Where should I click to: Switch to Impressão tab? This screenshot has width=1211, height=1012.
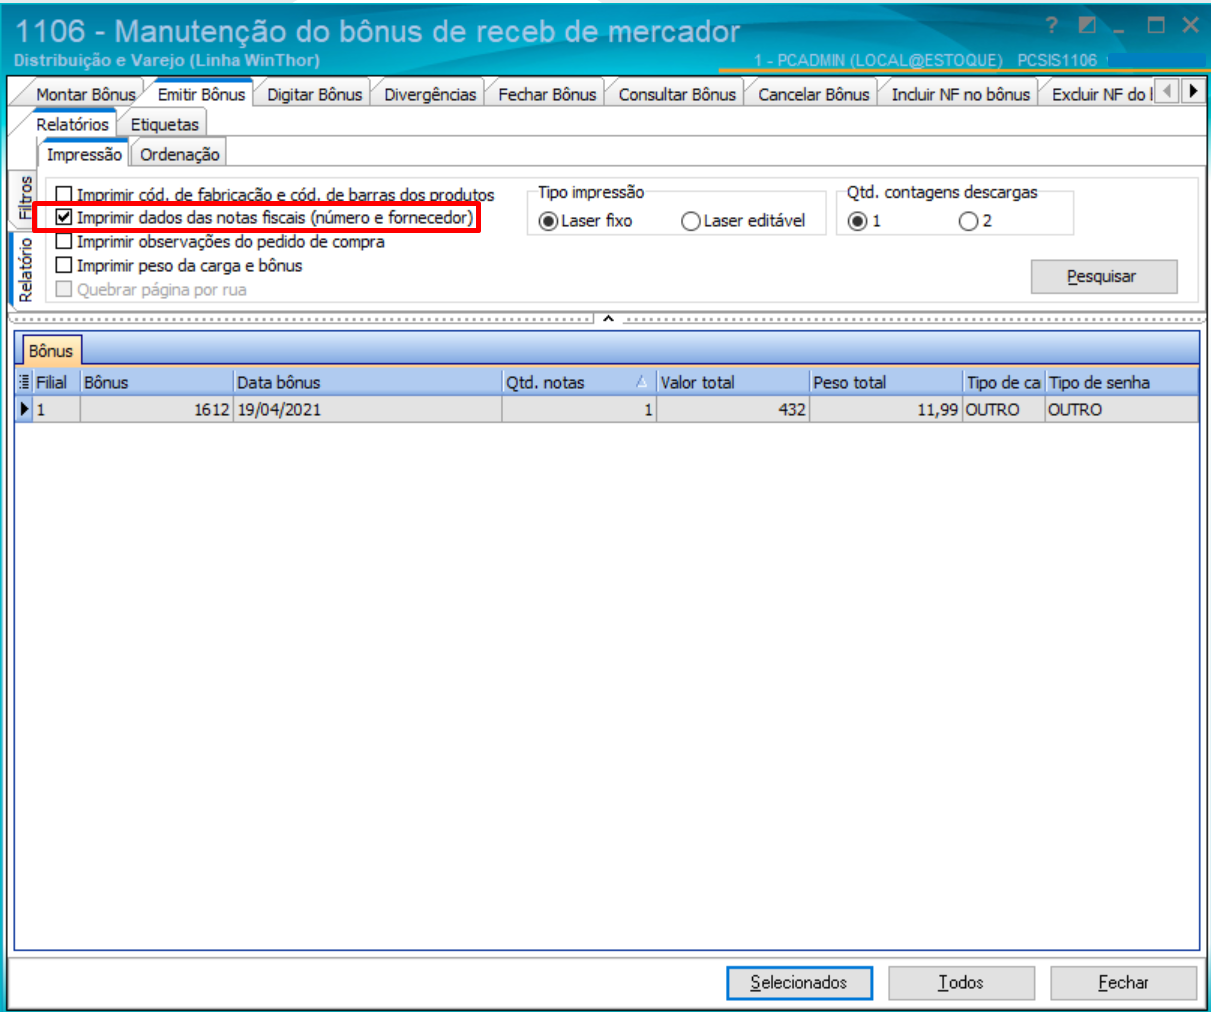(x=84, y=154)
